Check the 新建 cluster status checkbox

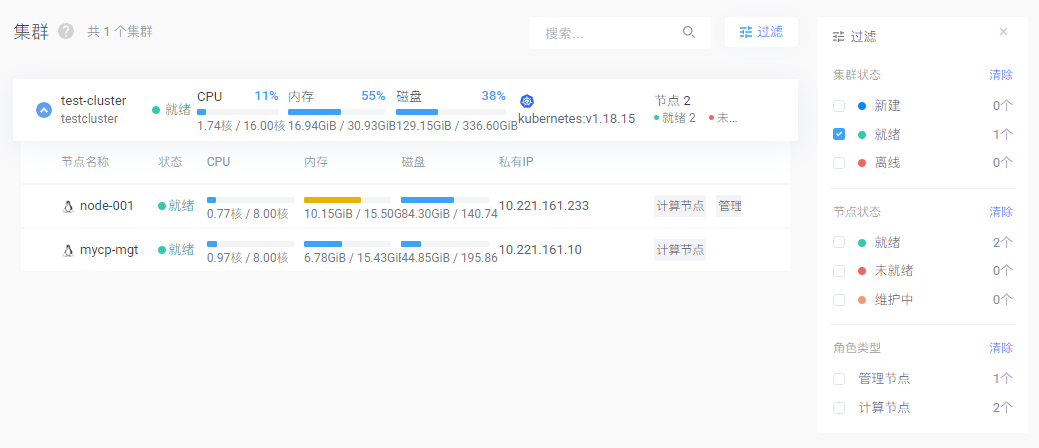click(x=839, y=105)
